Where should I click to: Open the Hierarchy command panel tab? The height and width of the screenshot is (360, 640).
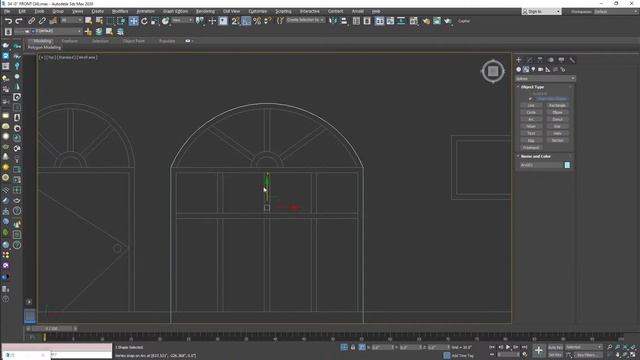[540, 60]
